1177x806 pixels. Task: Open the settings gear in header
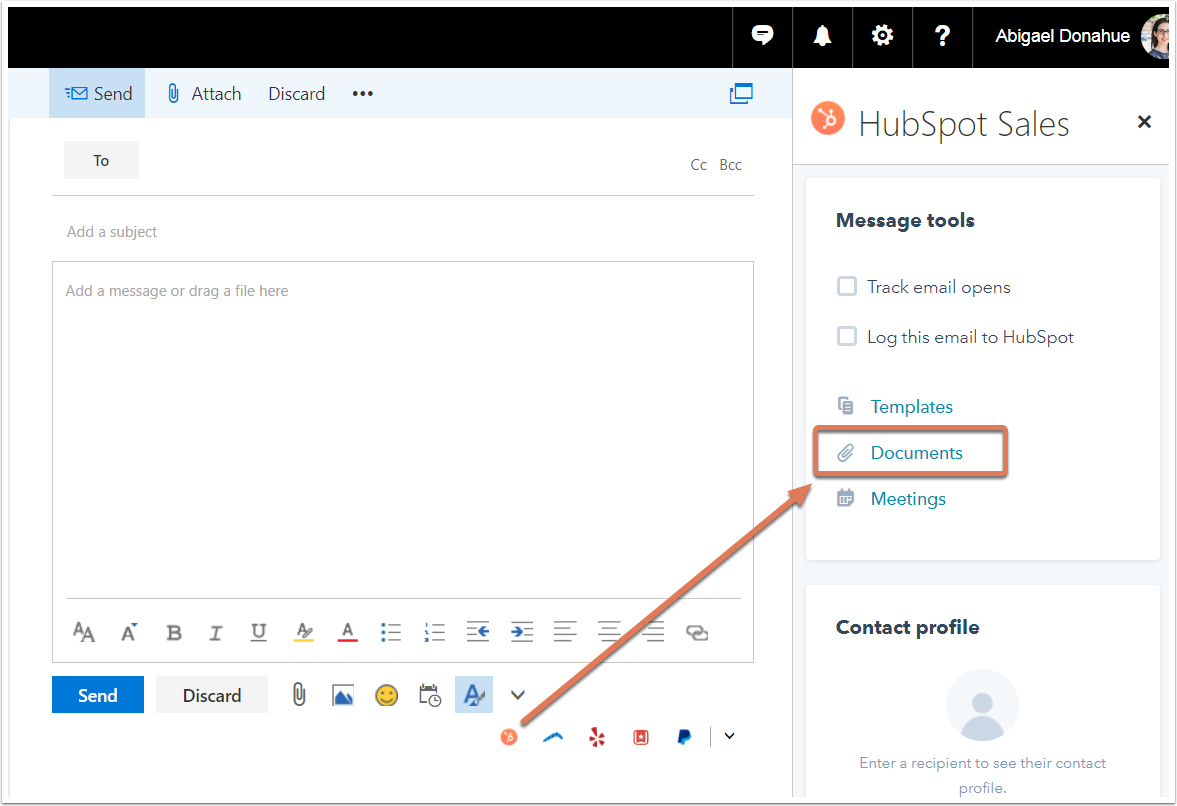(882, 35)
